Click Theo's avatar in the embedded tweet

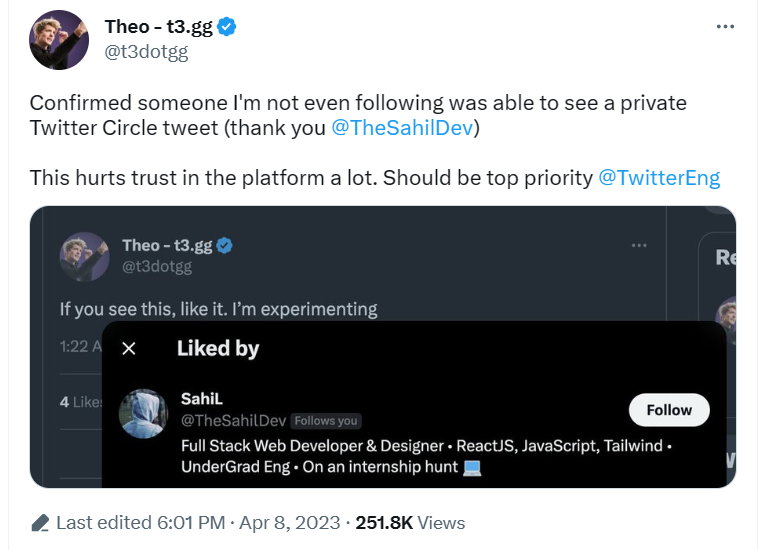[x=84, y=256]
